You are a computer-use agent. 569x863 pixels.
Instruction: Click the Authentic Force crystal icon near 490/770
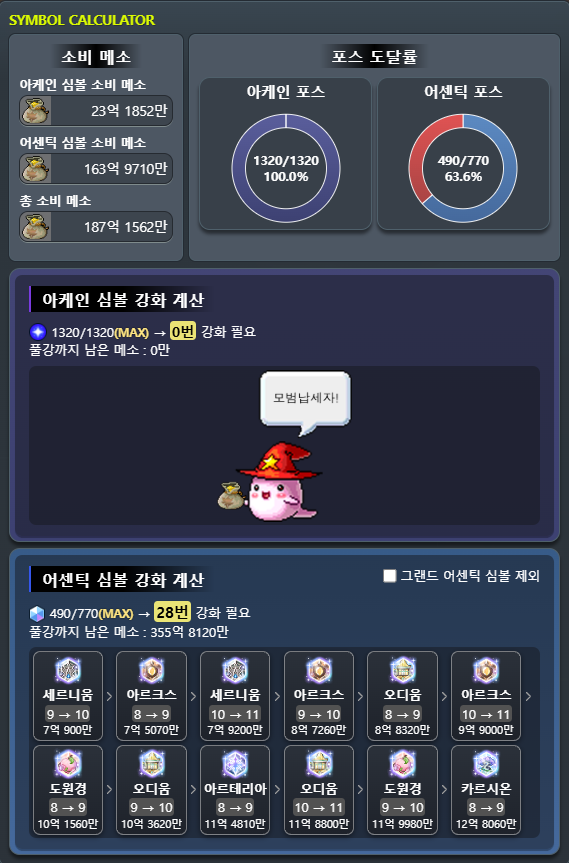click(x=37, y=613)
